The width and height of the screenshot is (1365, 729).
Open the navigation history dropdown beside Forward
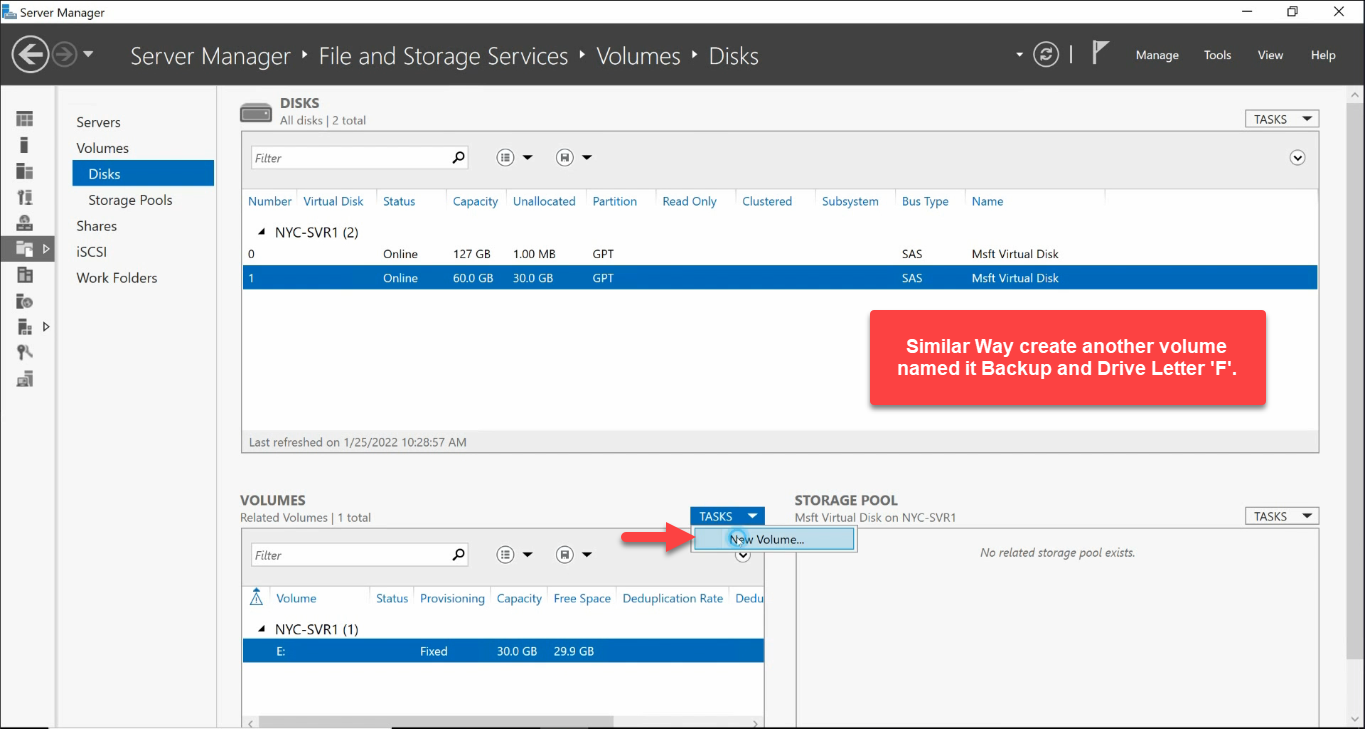[88, 54]
